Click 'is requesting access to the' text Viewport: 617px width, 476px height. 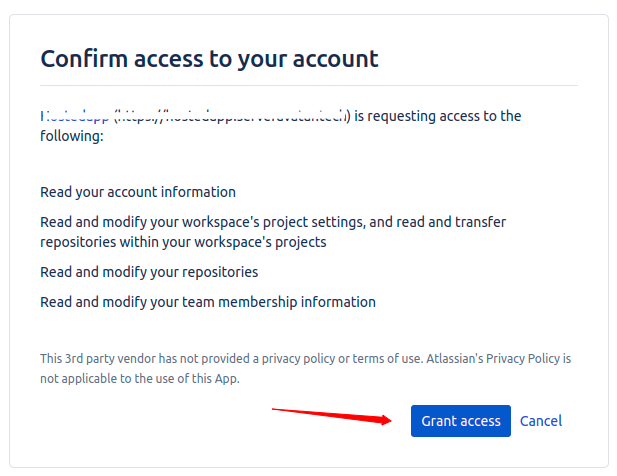[438, 116]
